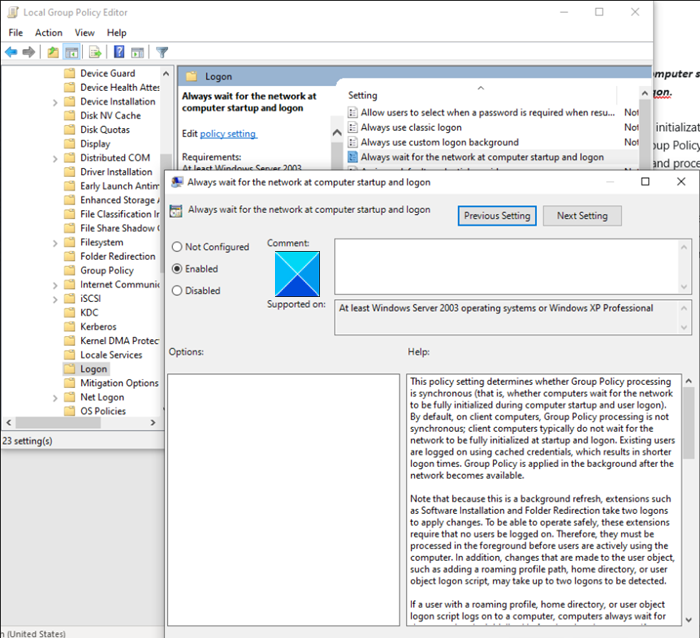Open the Help question mark toolbar icon
Image resolution: width=700 pixels, height=638 pixels.
119,52
